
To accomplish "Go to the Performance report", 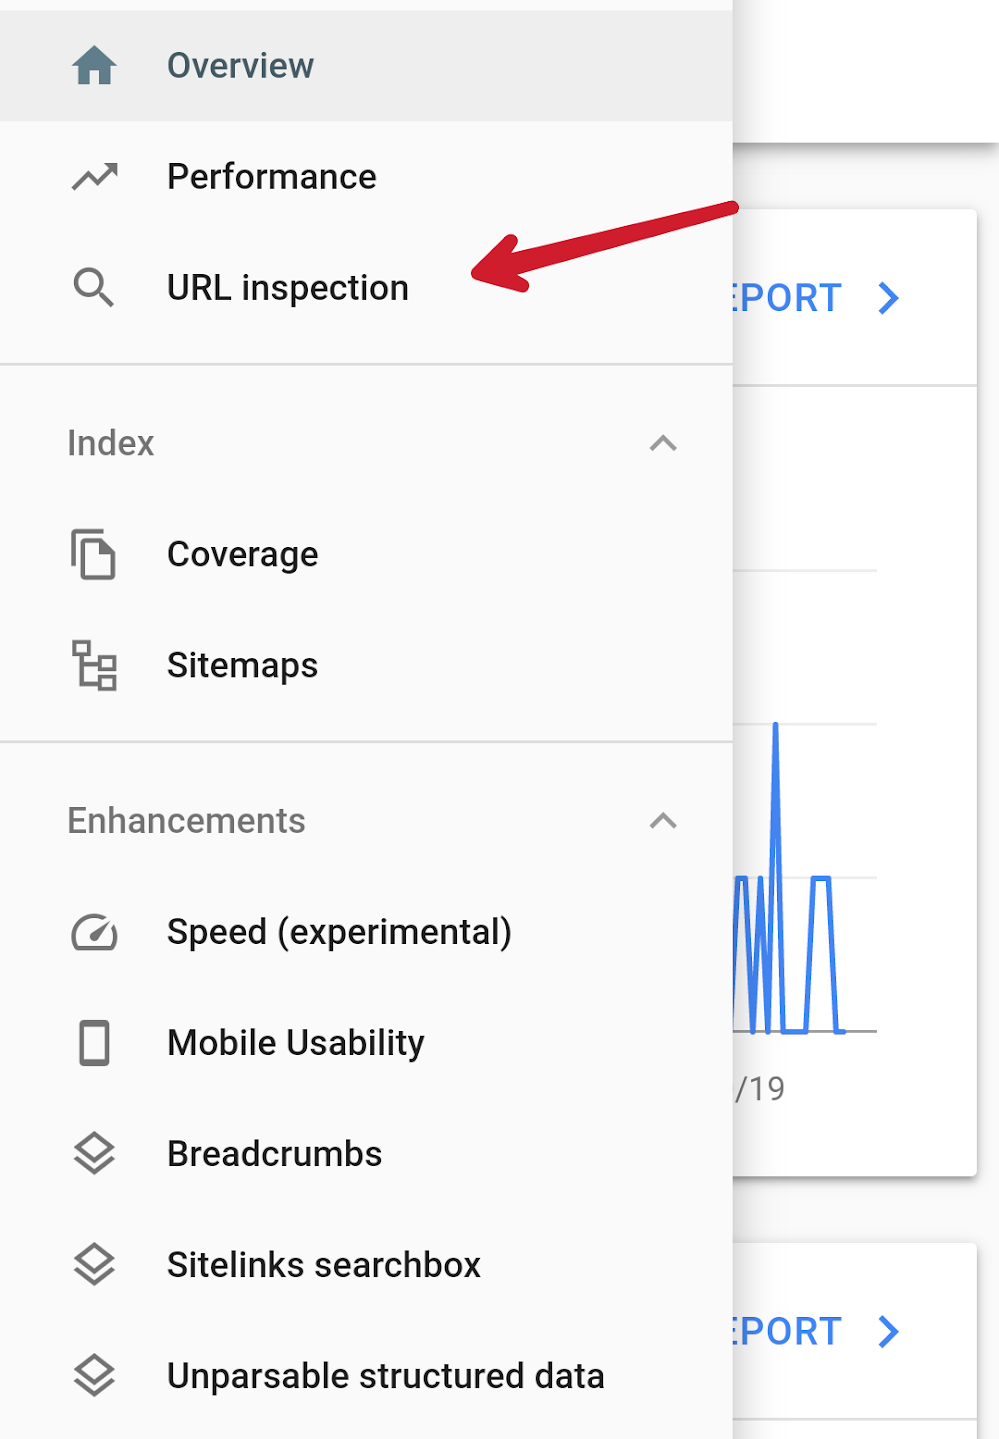I will 272,176.
